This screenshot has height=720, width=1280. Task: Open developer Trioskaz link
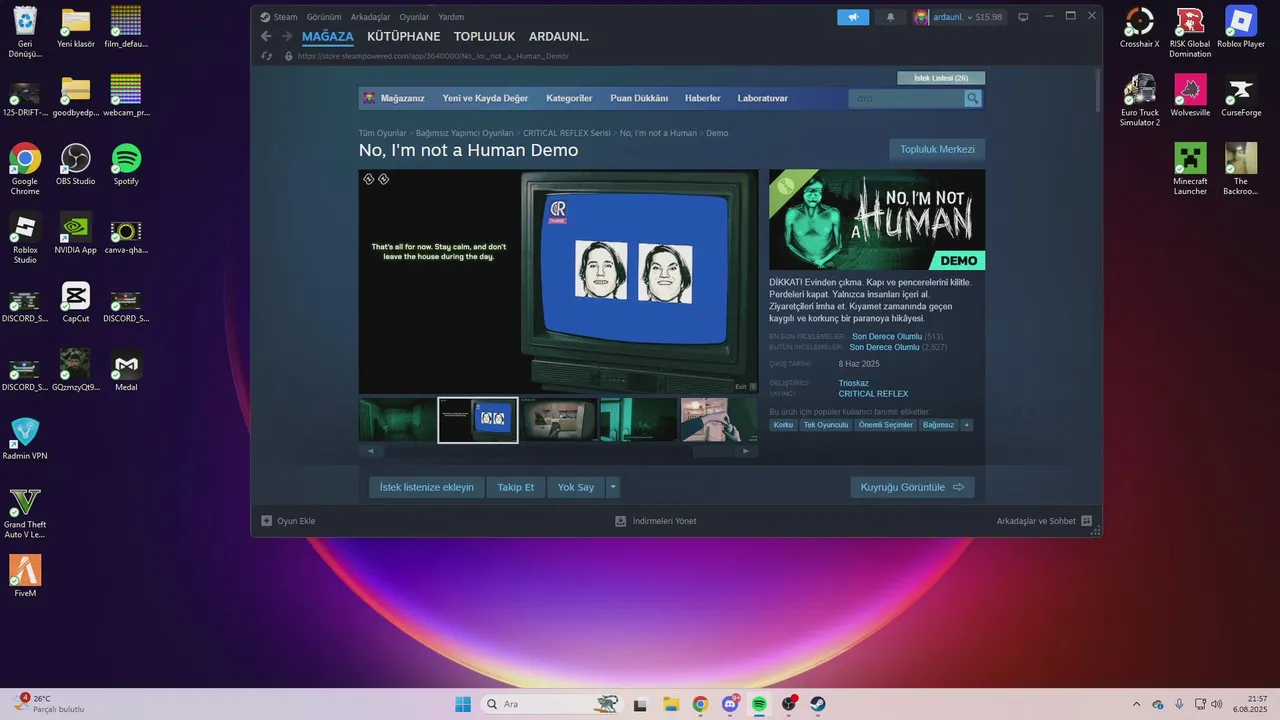click(854, 383)
